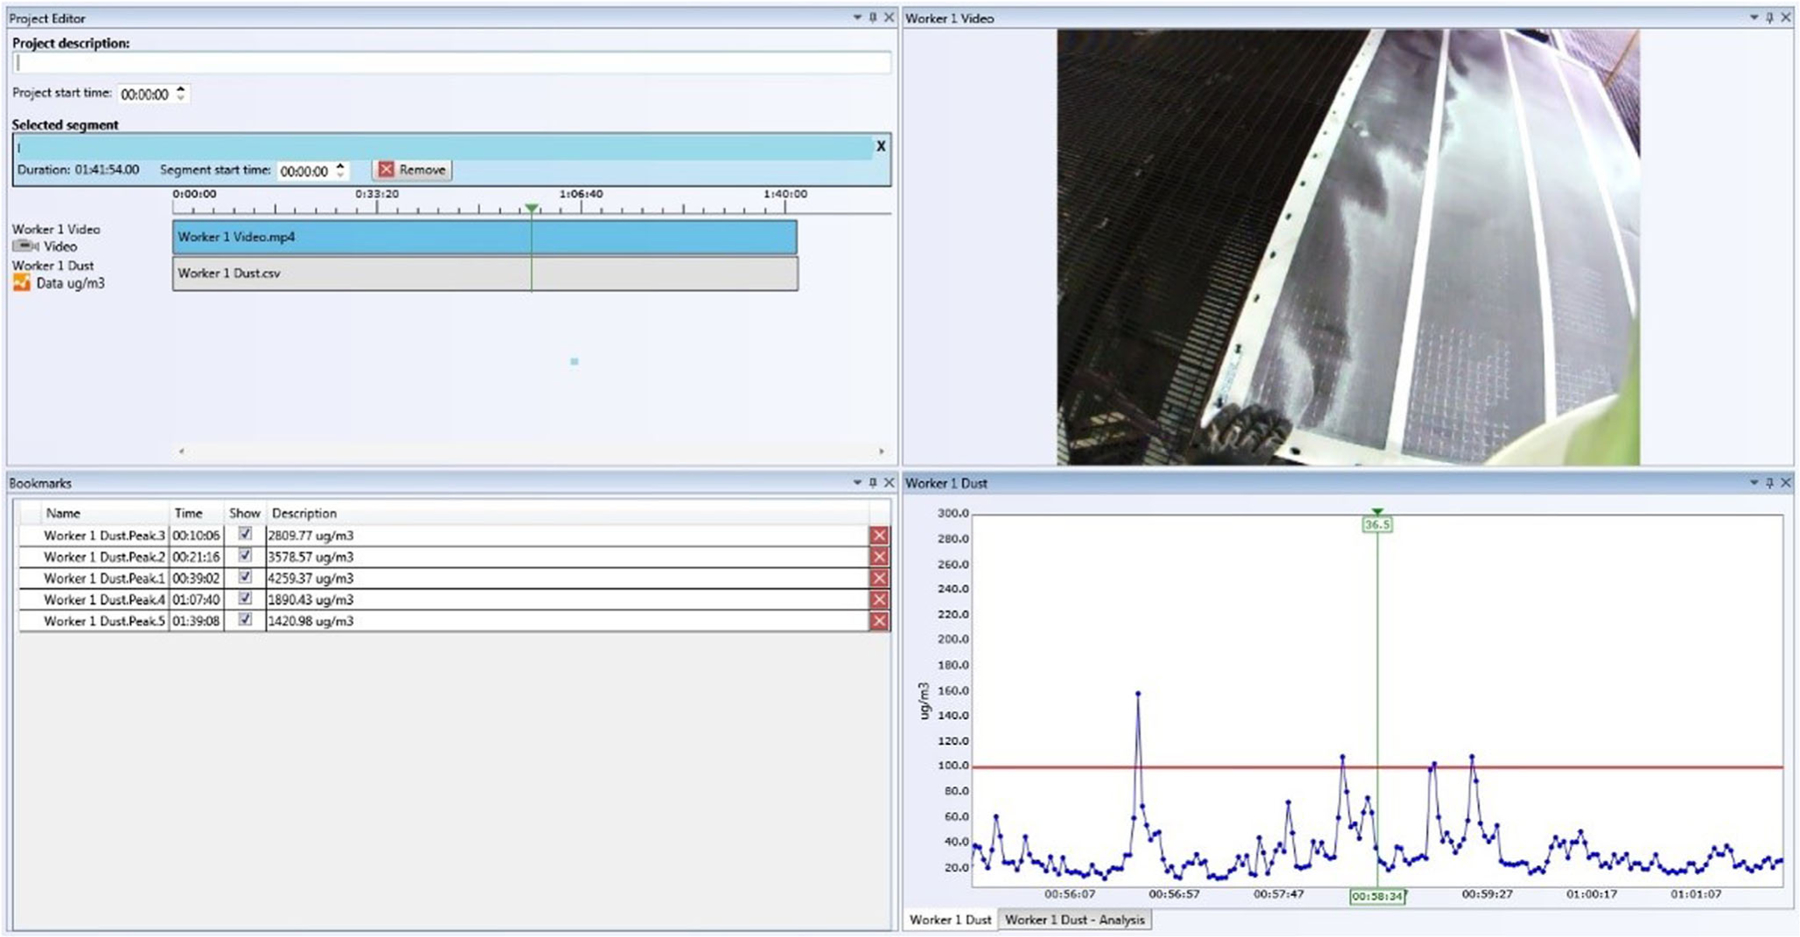Pin the Worker 1 Dust panel
This screenshot has height=937, width=1800.
click(1769, 483)
